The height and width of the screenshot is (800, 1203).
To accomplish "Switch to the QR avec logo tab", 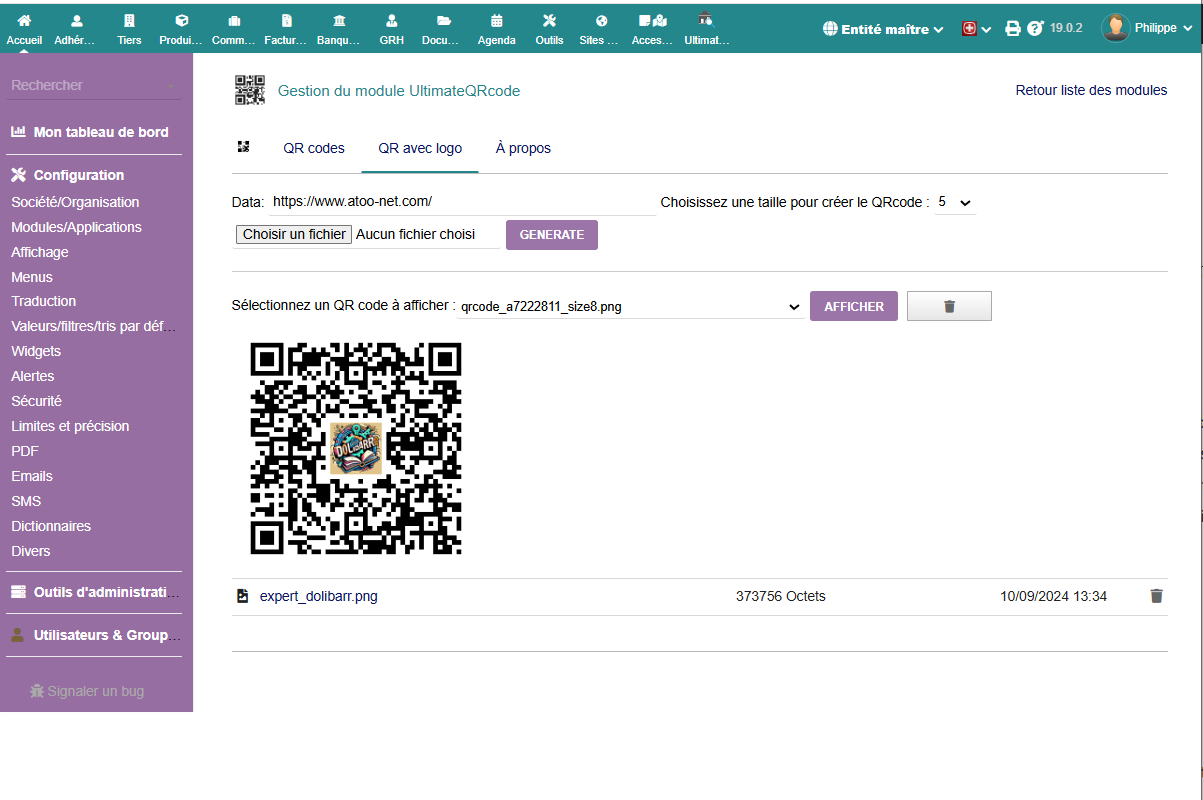I will tap(420, 148).
